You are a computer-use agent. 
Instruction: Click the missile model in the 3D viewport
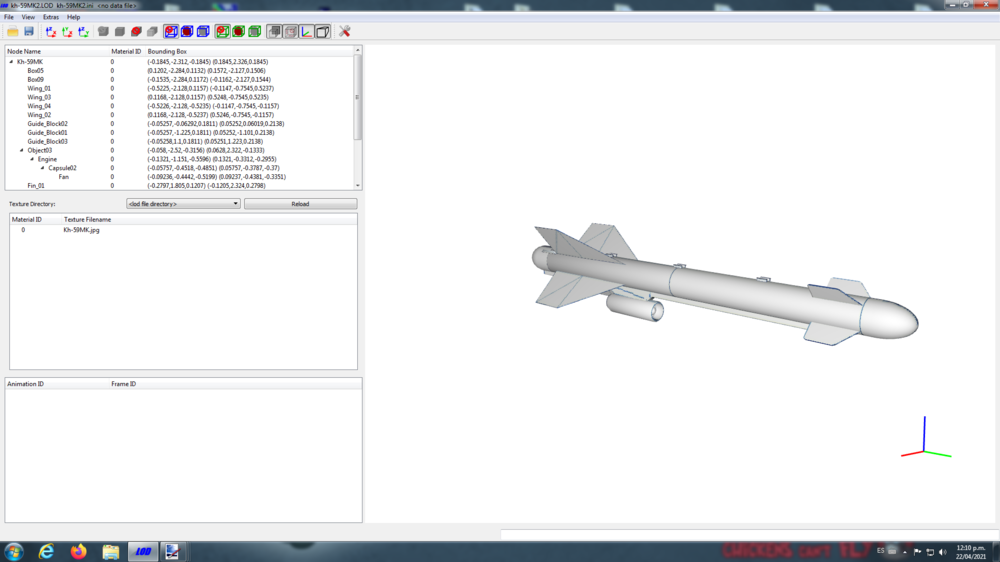(724, 287)
